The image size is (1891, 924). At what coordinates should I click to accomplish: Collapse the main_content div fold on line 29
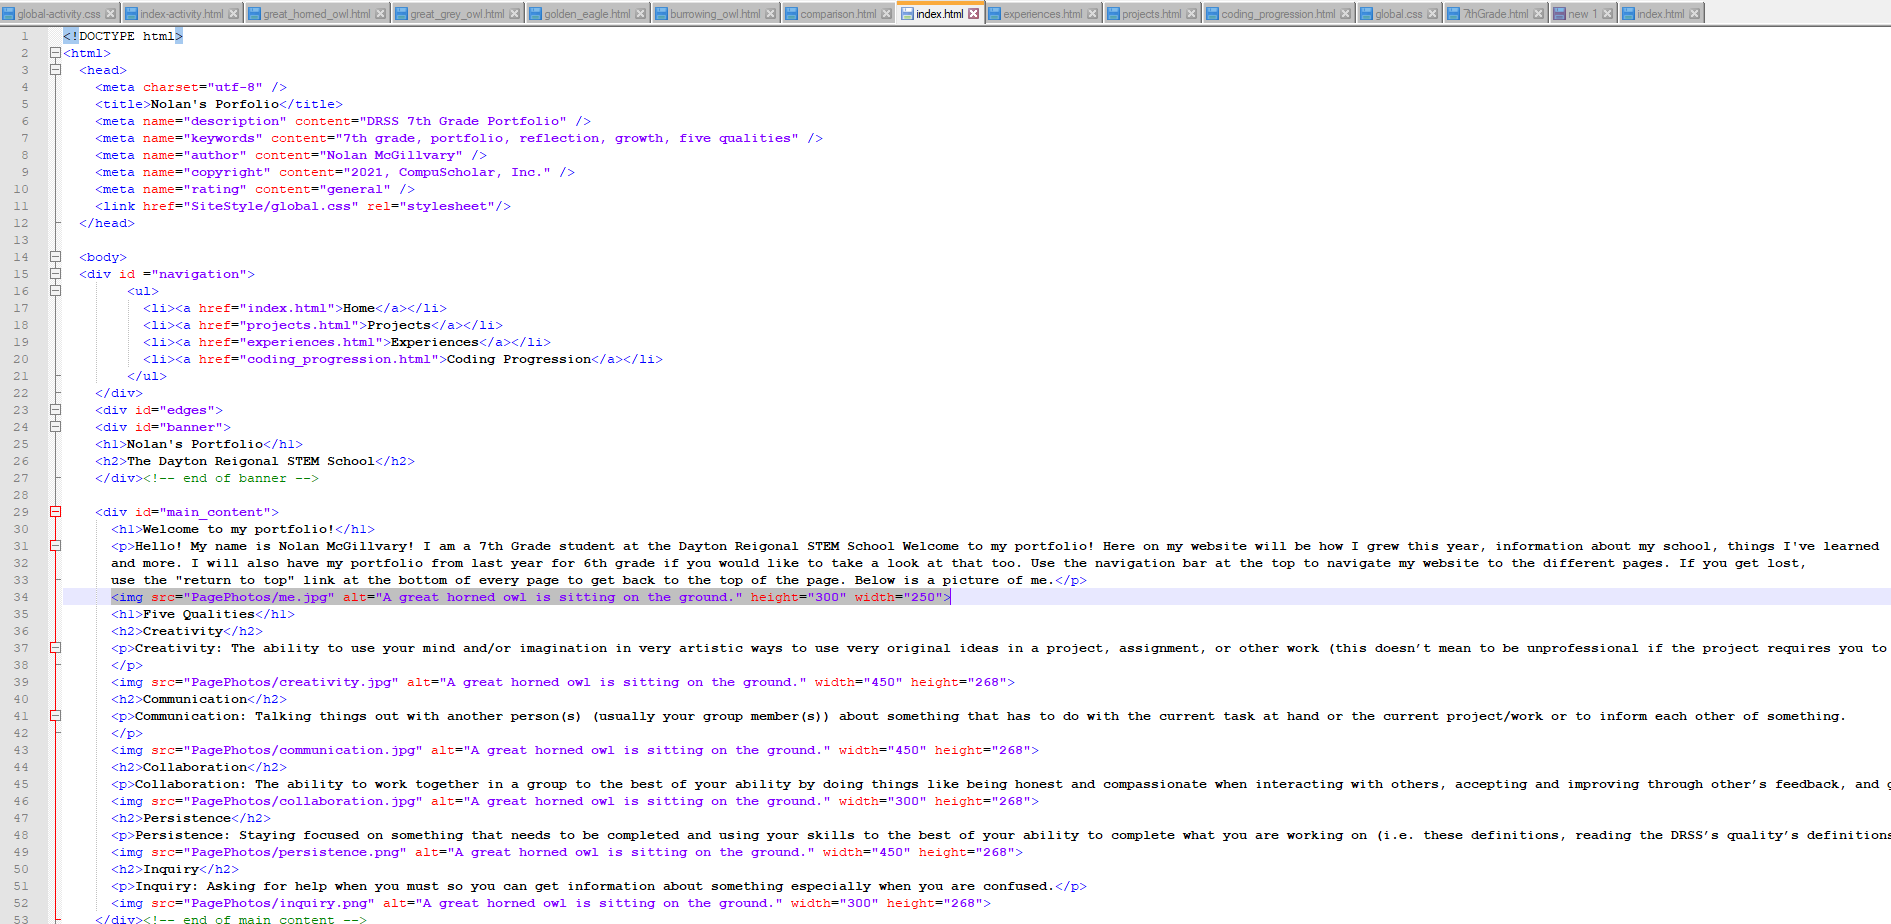pyautogui.click(x=56, y=512)
